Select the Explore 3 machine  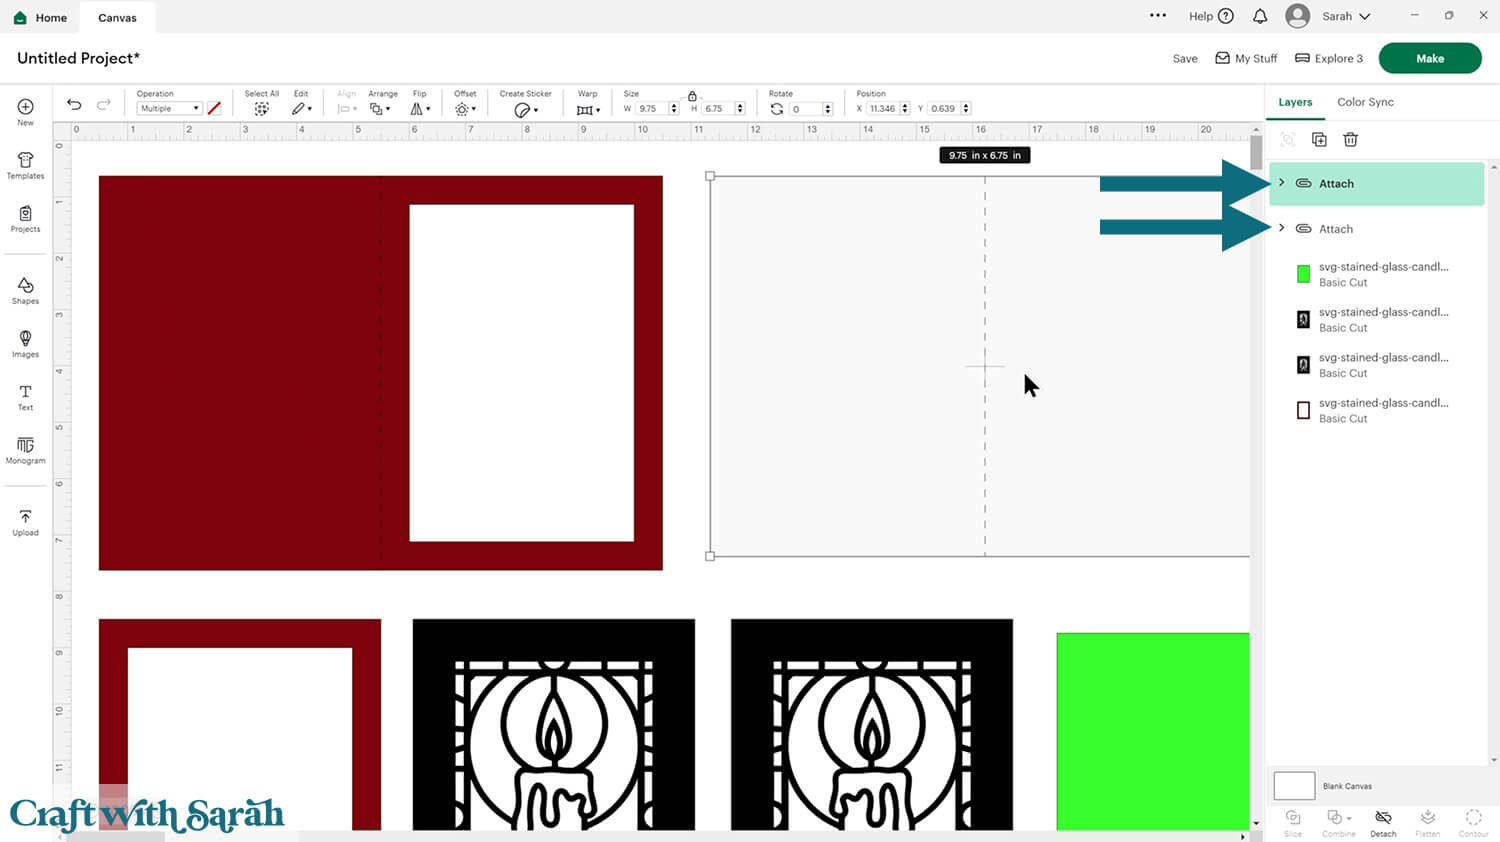[x=1329, y=58]
